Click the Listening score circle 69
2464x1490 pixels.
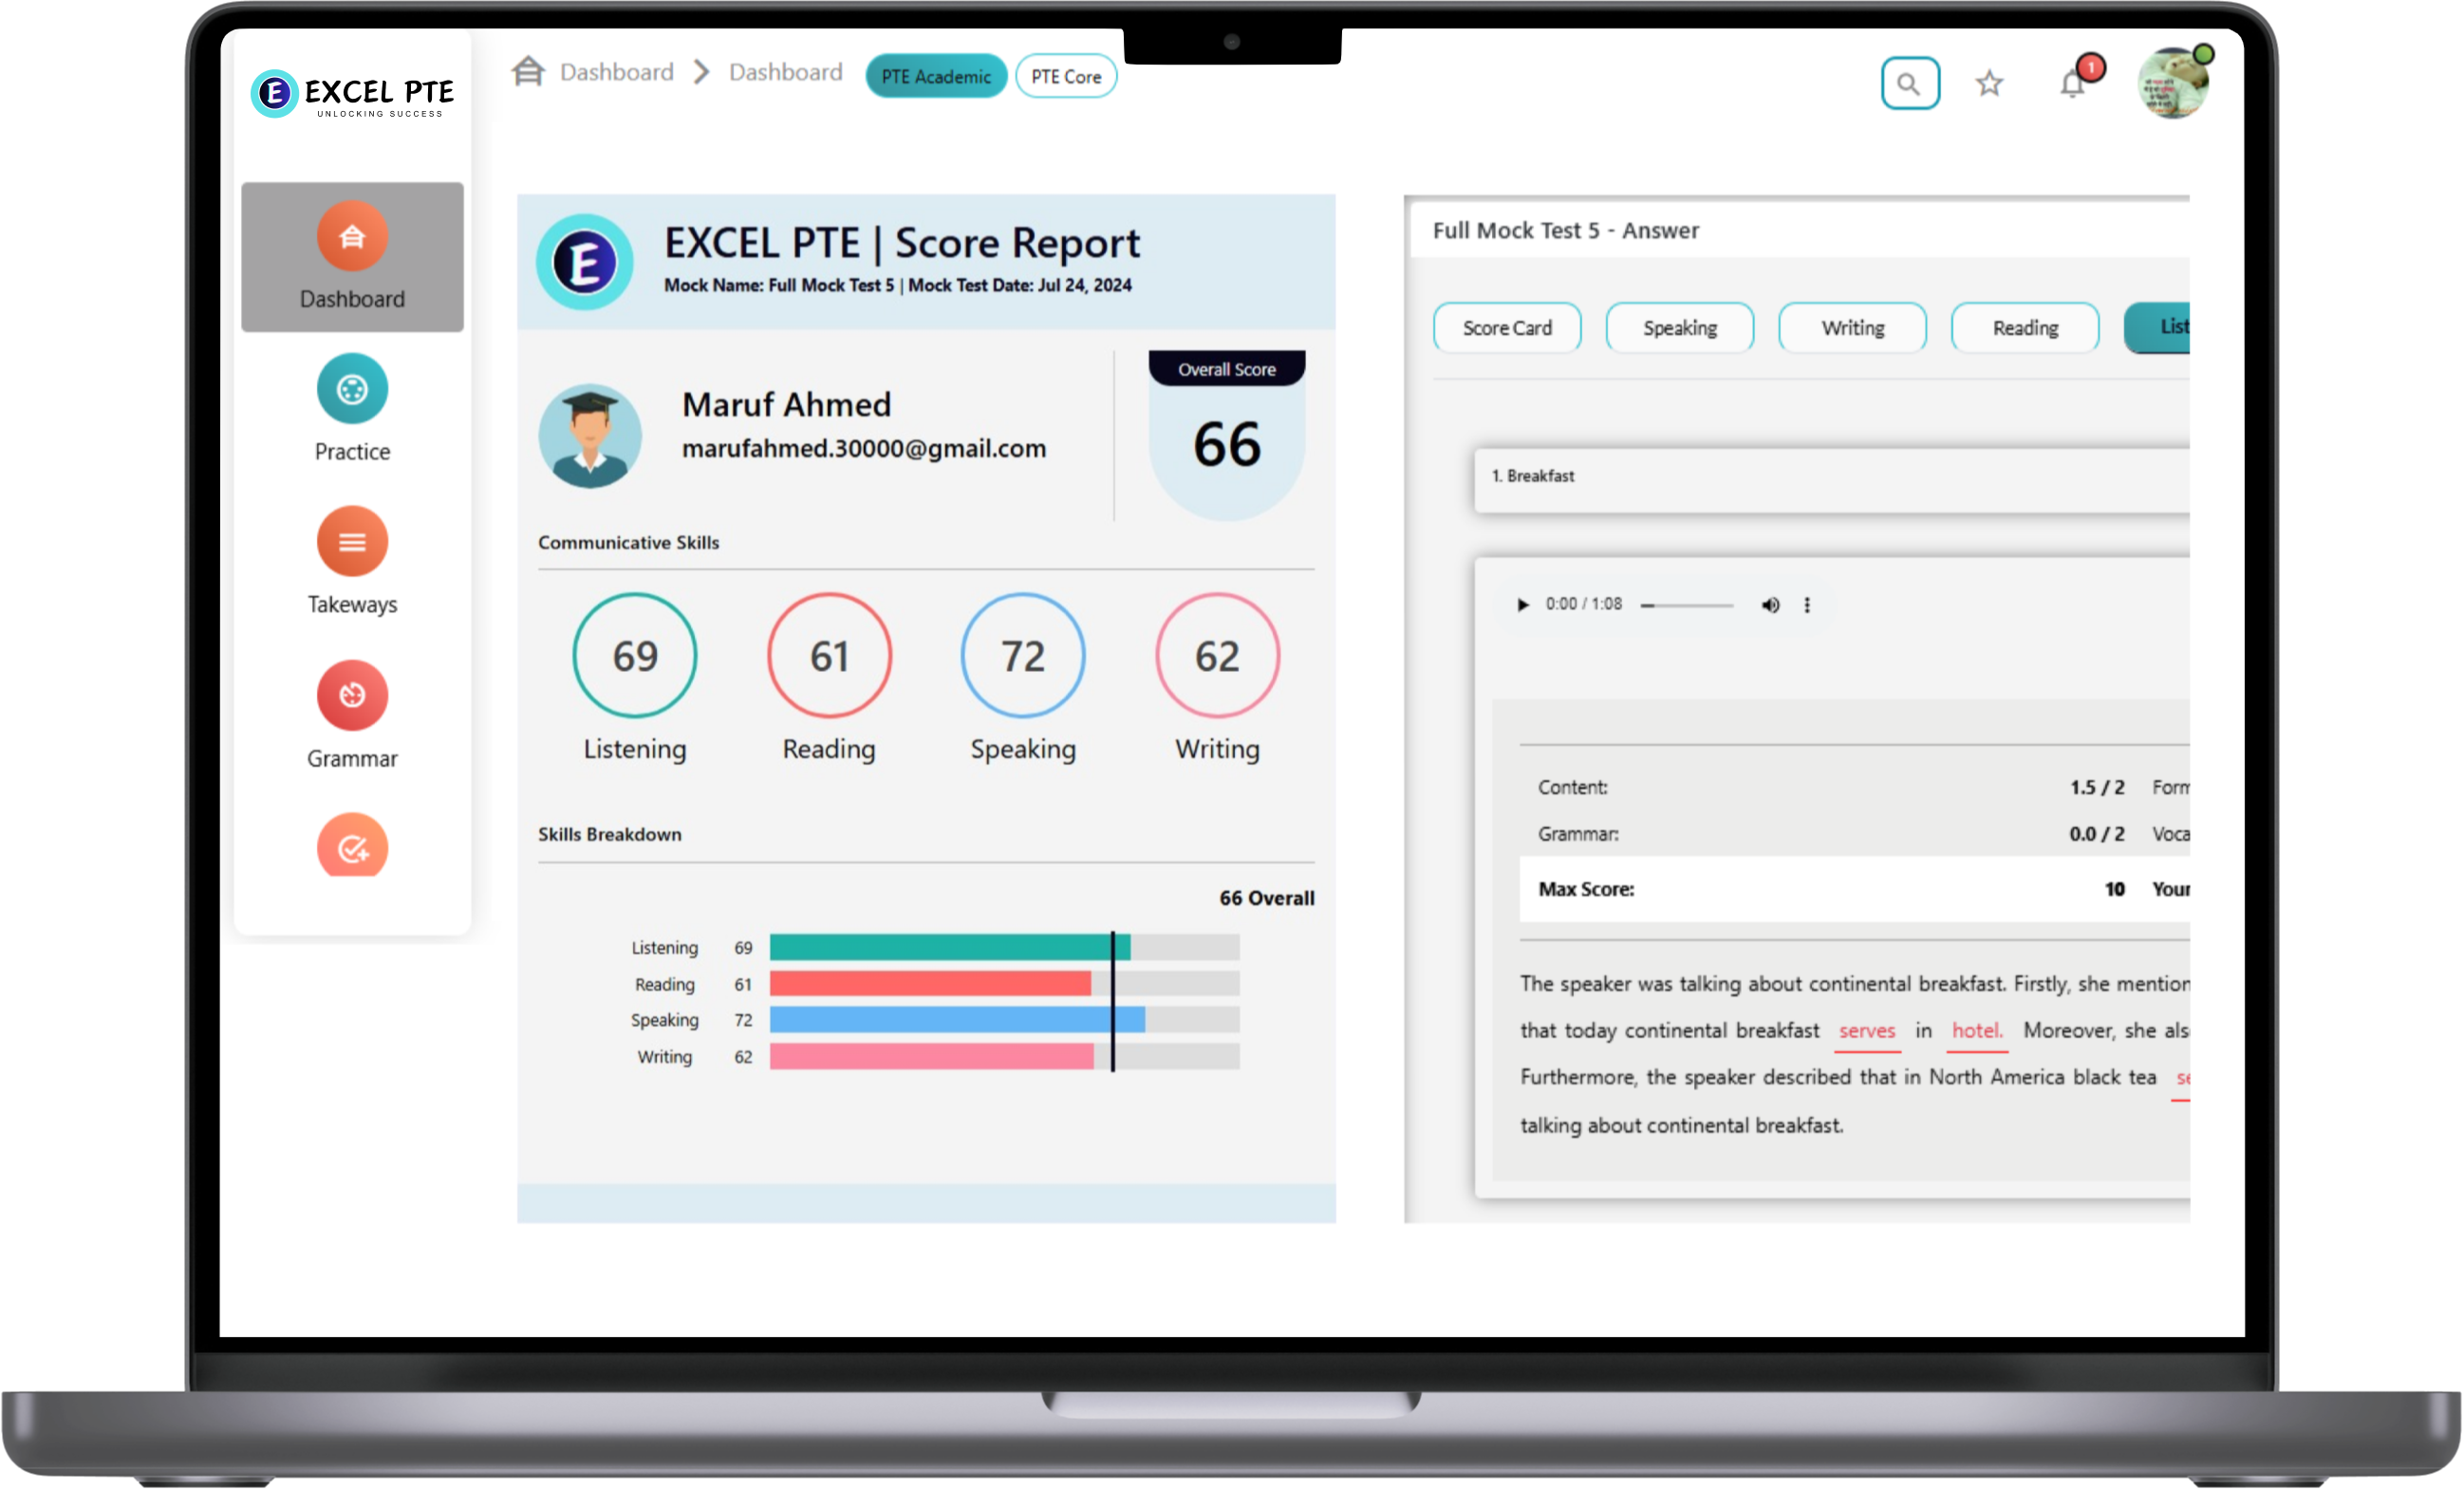(635, 656)
